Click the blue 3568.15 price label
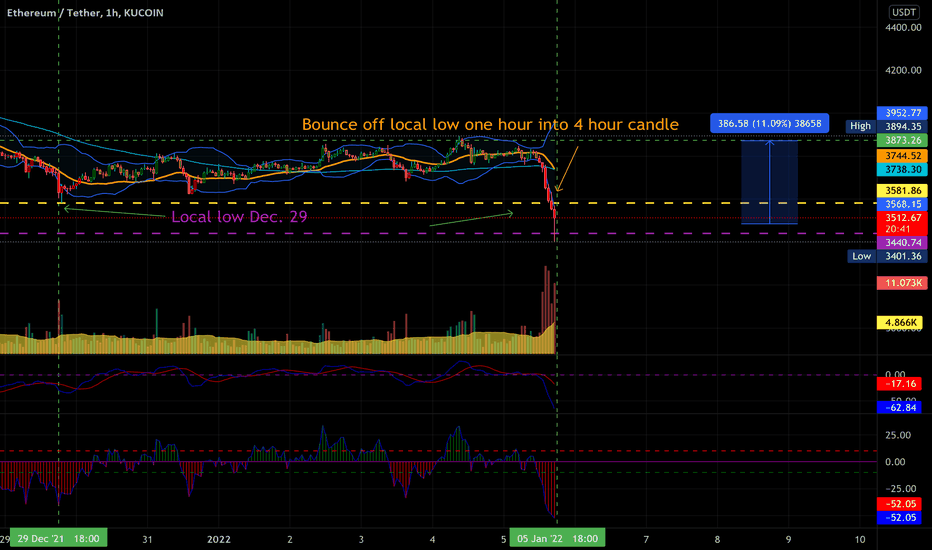932x550 pixels. coord(902,204)
